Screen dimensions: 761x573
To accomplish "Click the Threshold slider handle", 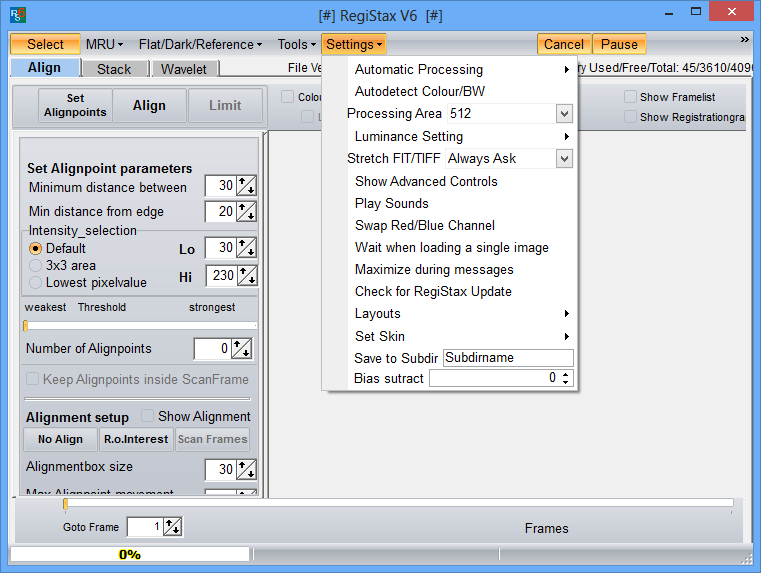I will point(26,326).
